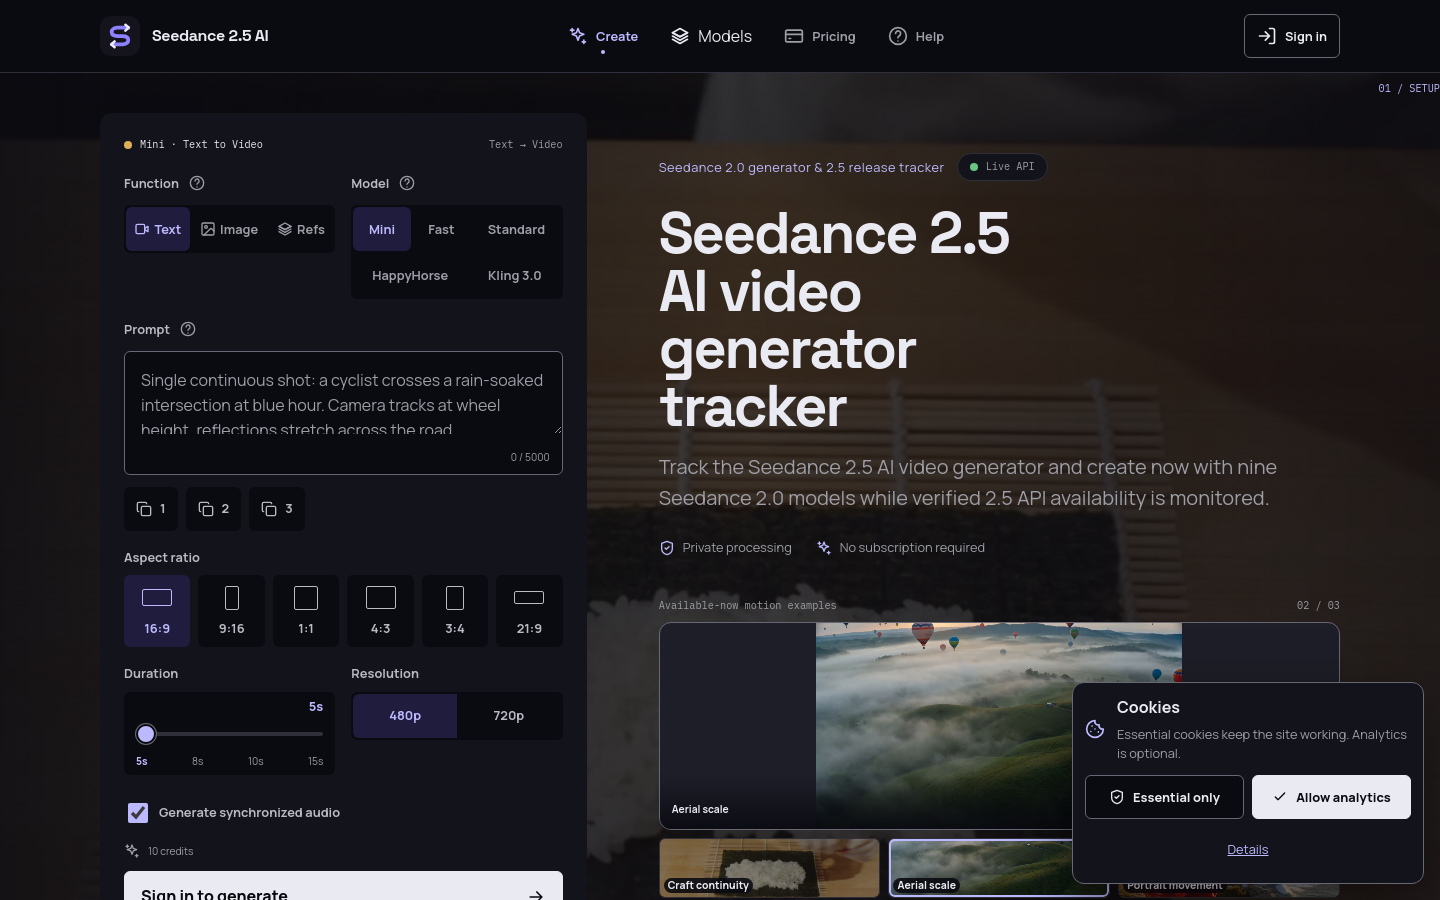This screenshot has width=1440, height=900.
Task: Open the Create nav tab
Action: (x=604, y=36)
